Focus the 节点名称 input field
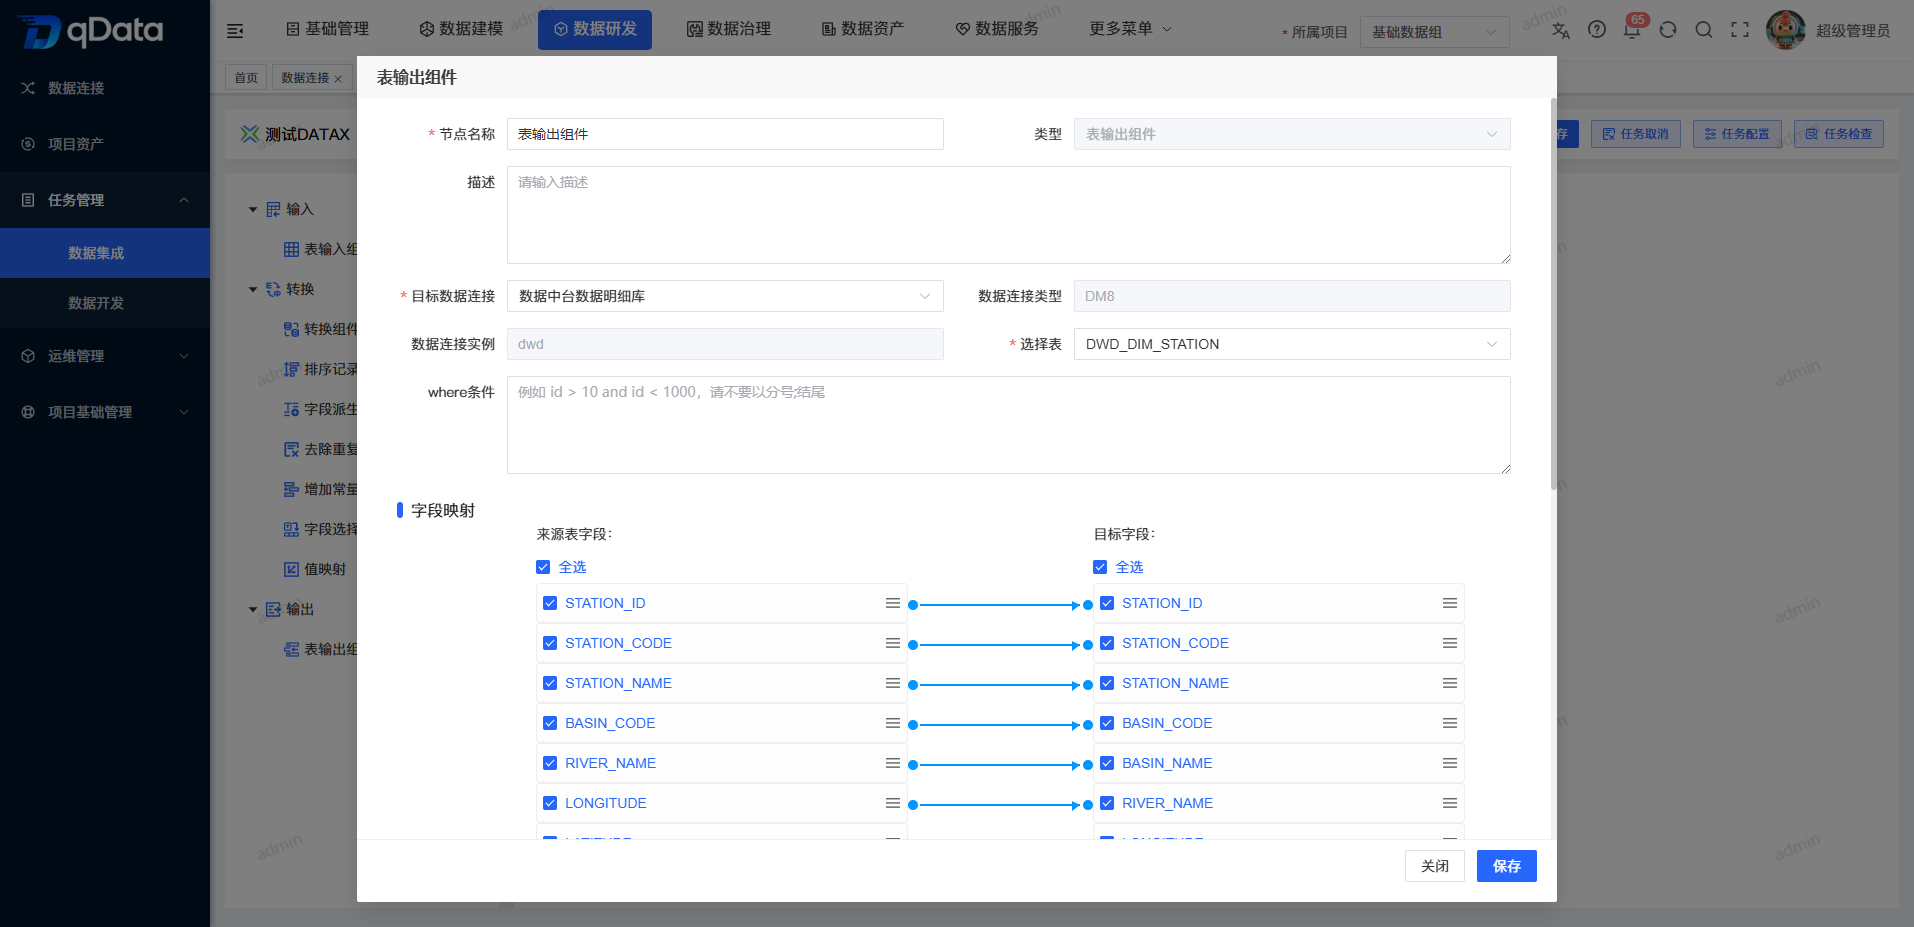Image resolution: width=1914 pixels, height=927 pixels. [725, 134]
